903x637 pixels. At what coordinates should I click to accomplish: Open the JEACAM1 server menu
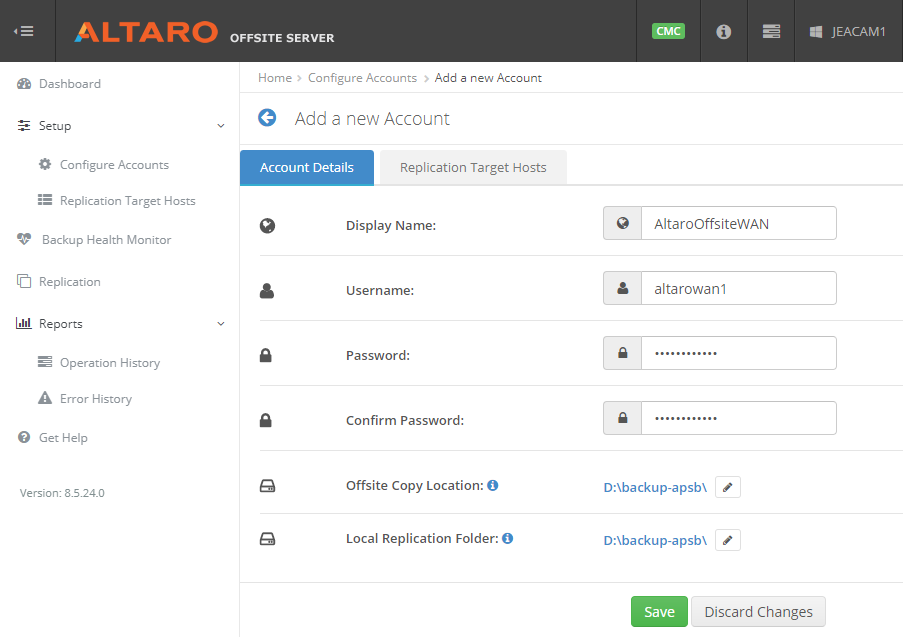848,32
